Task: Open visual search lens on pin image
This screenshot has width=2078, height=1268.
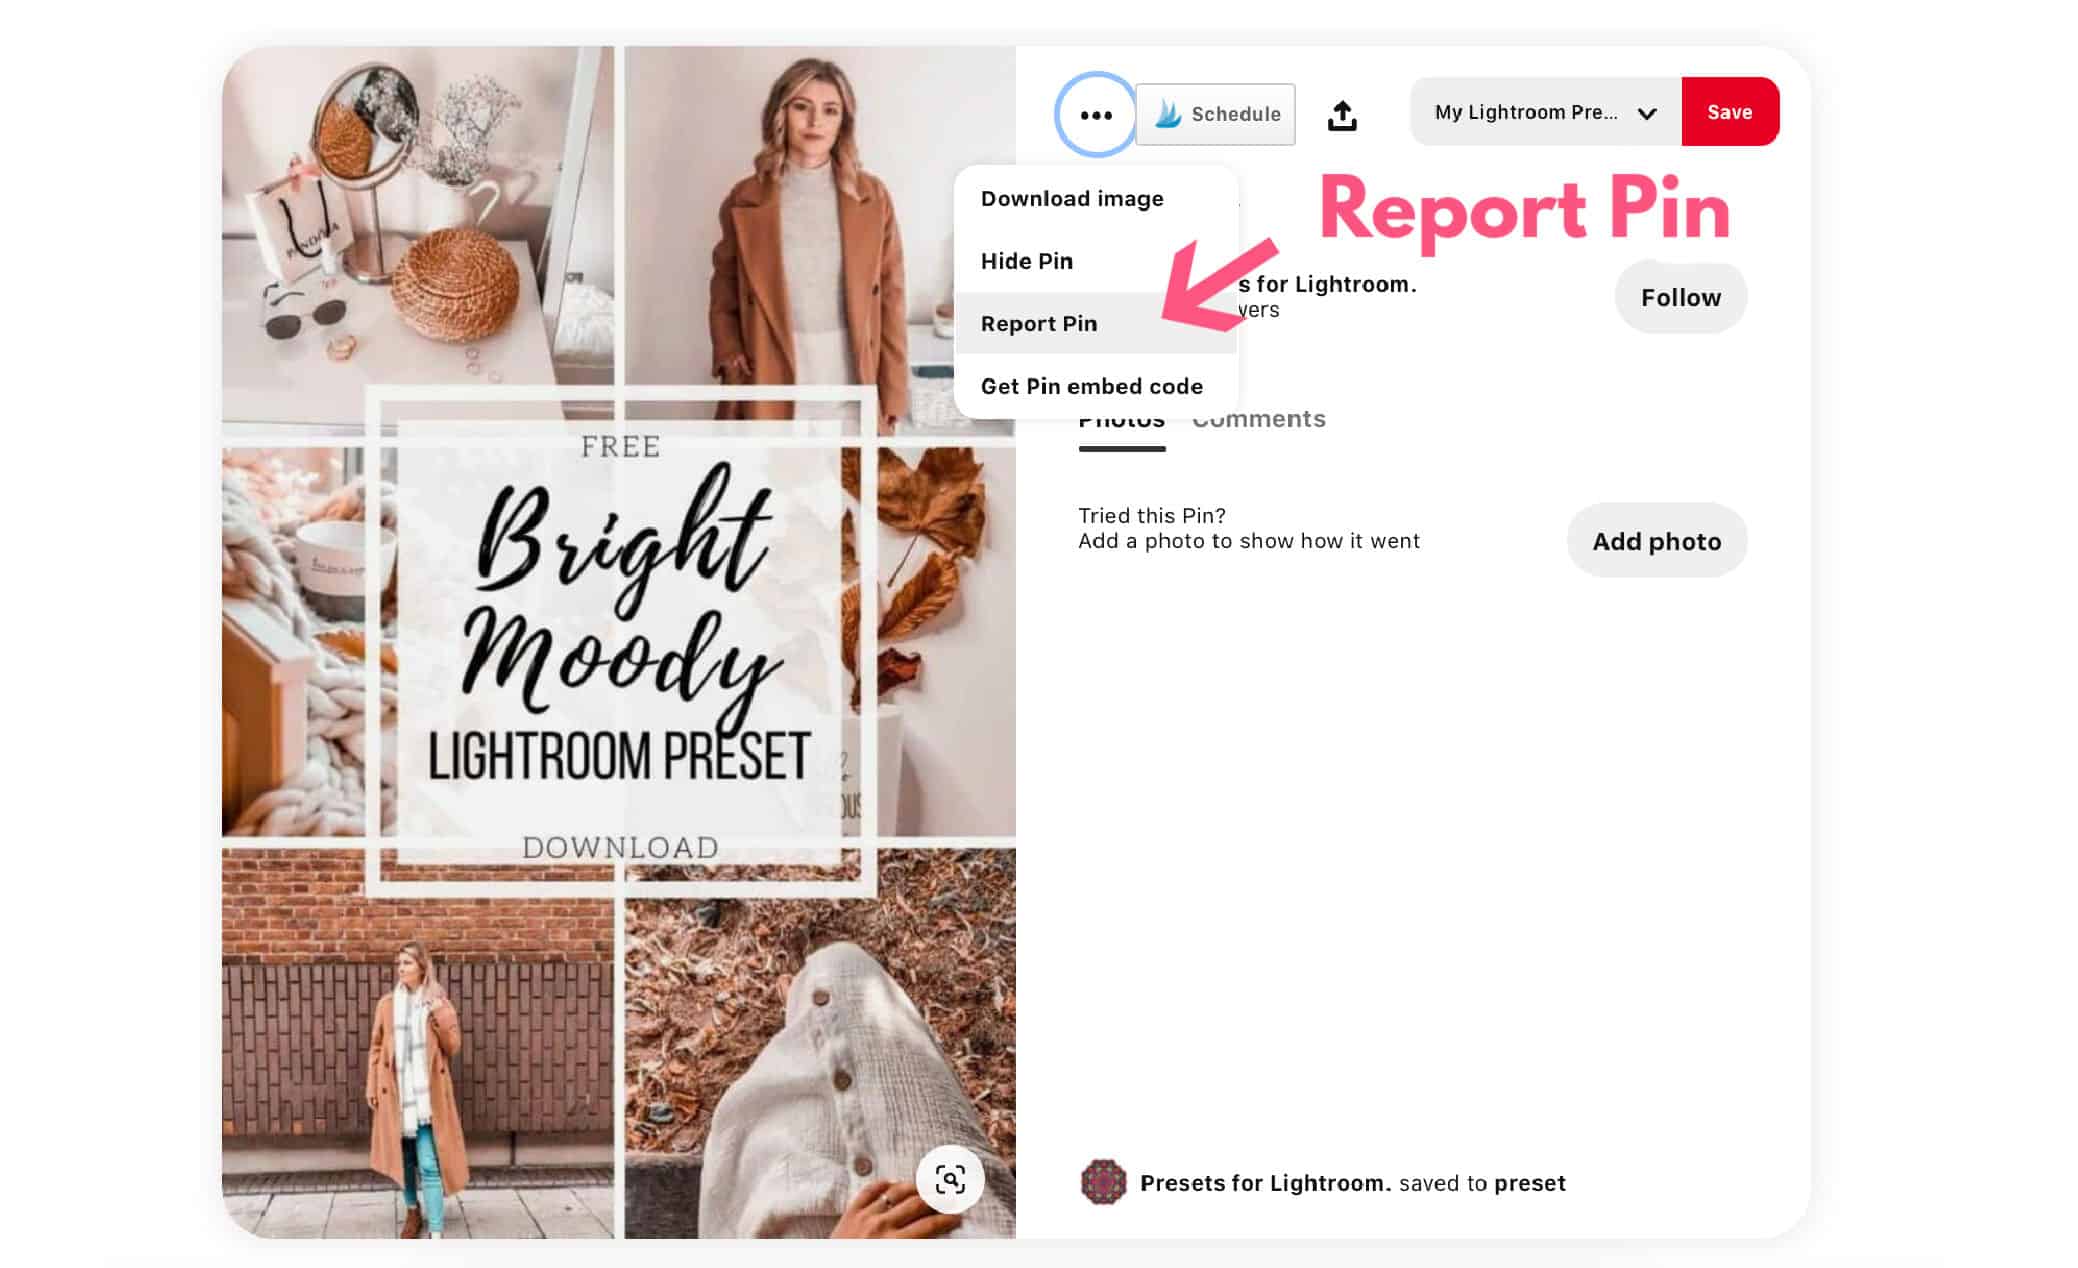Action: pos(950,1180)
